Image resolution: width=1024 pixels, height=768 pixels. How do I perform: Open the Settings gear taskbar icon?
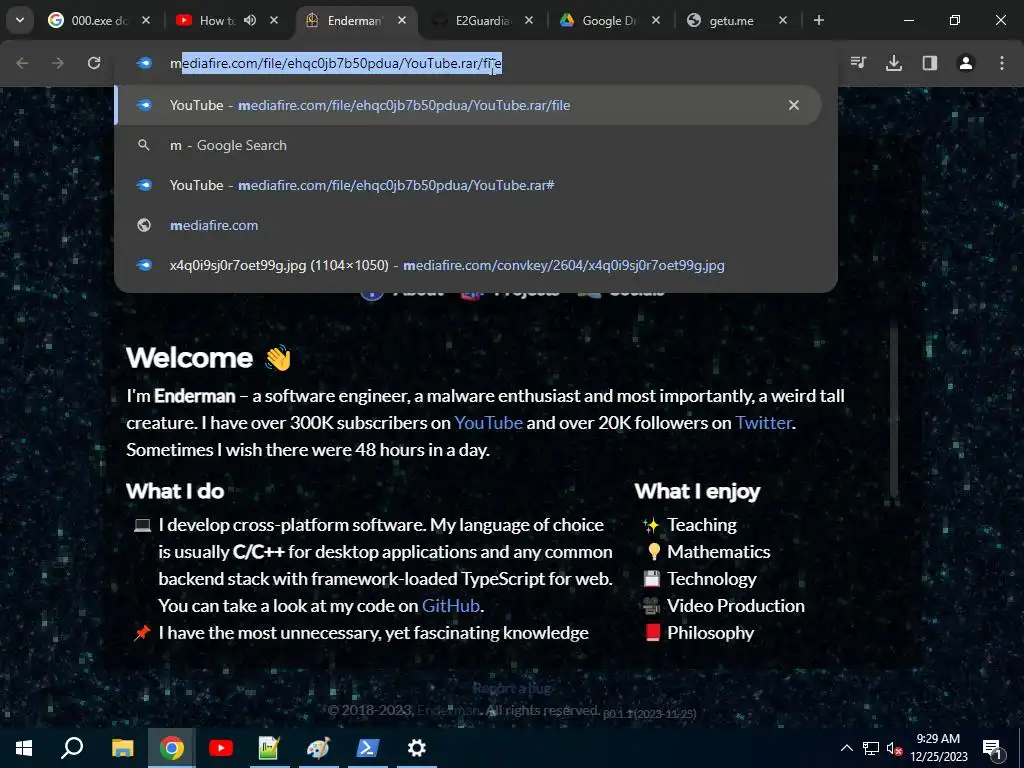417,748
